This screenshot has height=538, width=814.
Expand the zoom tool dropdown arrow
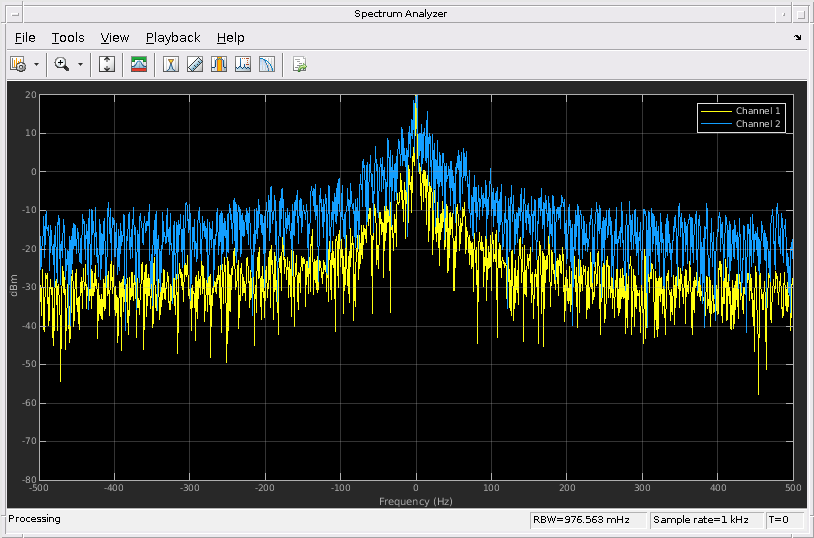(81, 64)
